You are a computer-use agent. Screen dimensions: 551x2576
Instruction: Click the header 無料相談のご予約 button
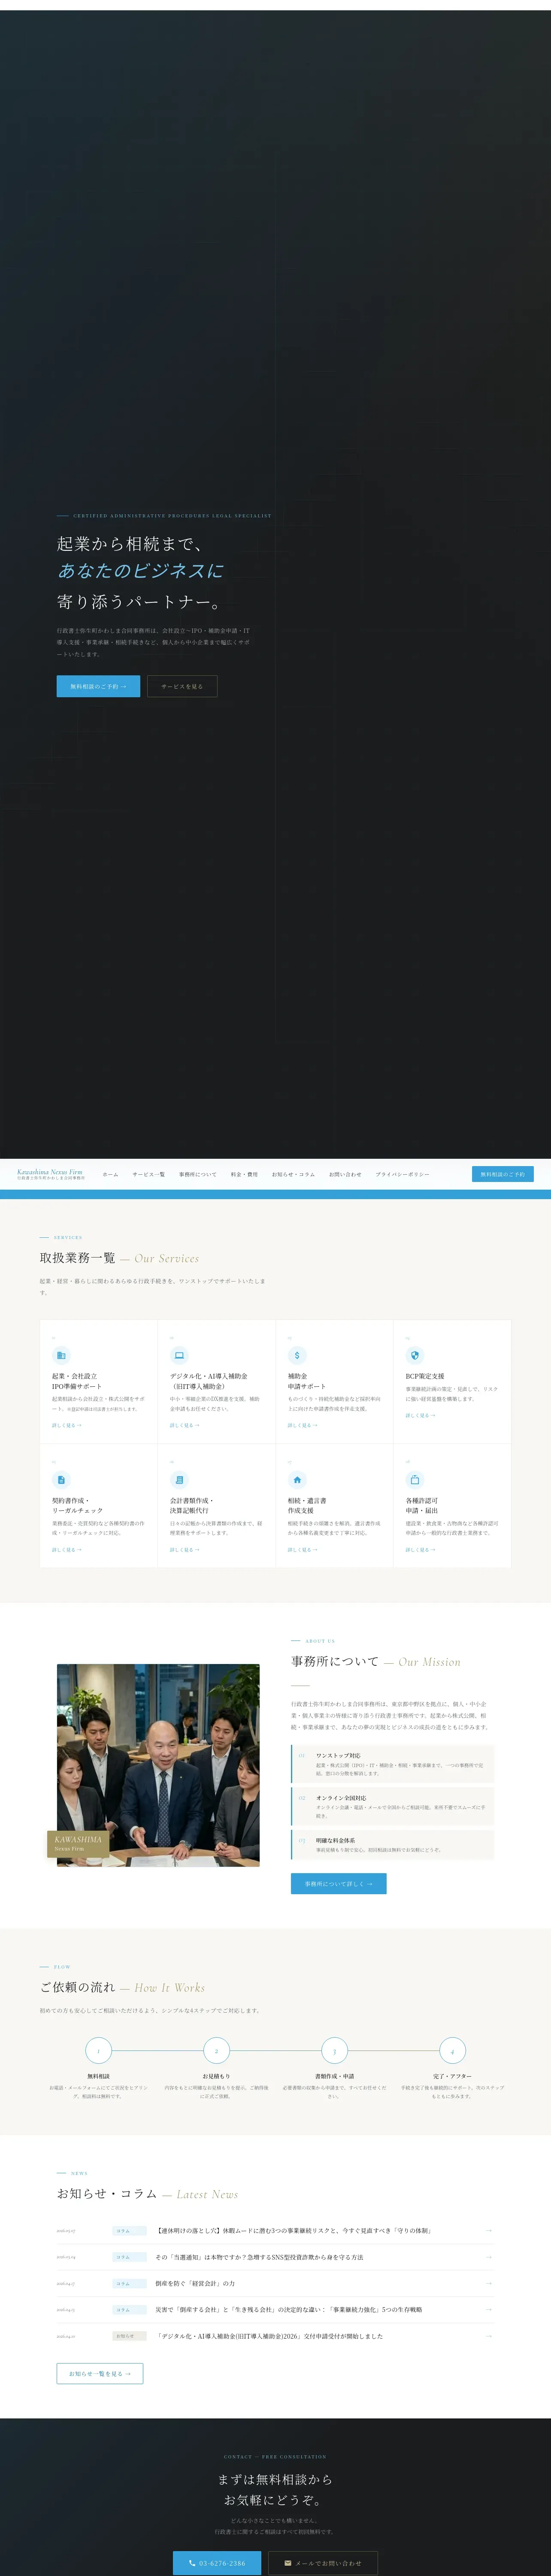(502, 1174)
